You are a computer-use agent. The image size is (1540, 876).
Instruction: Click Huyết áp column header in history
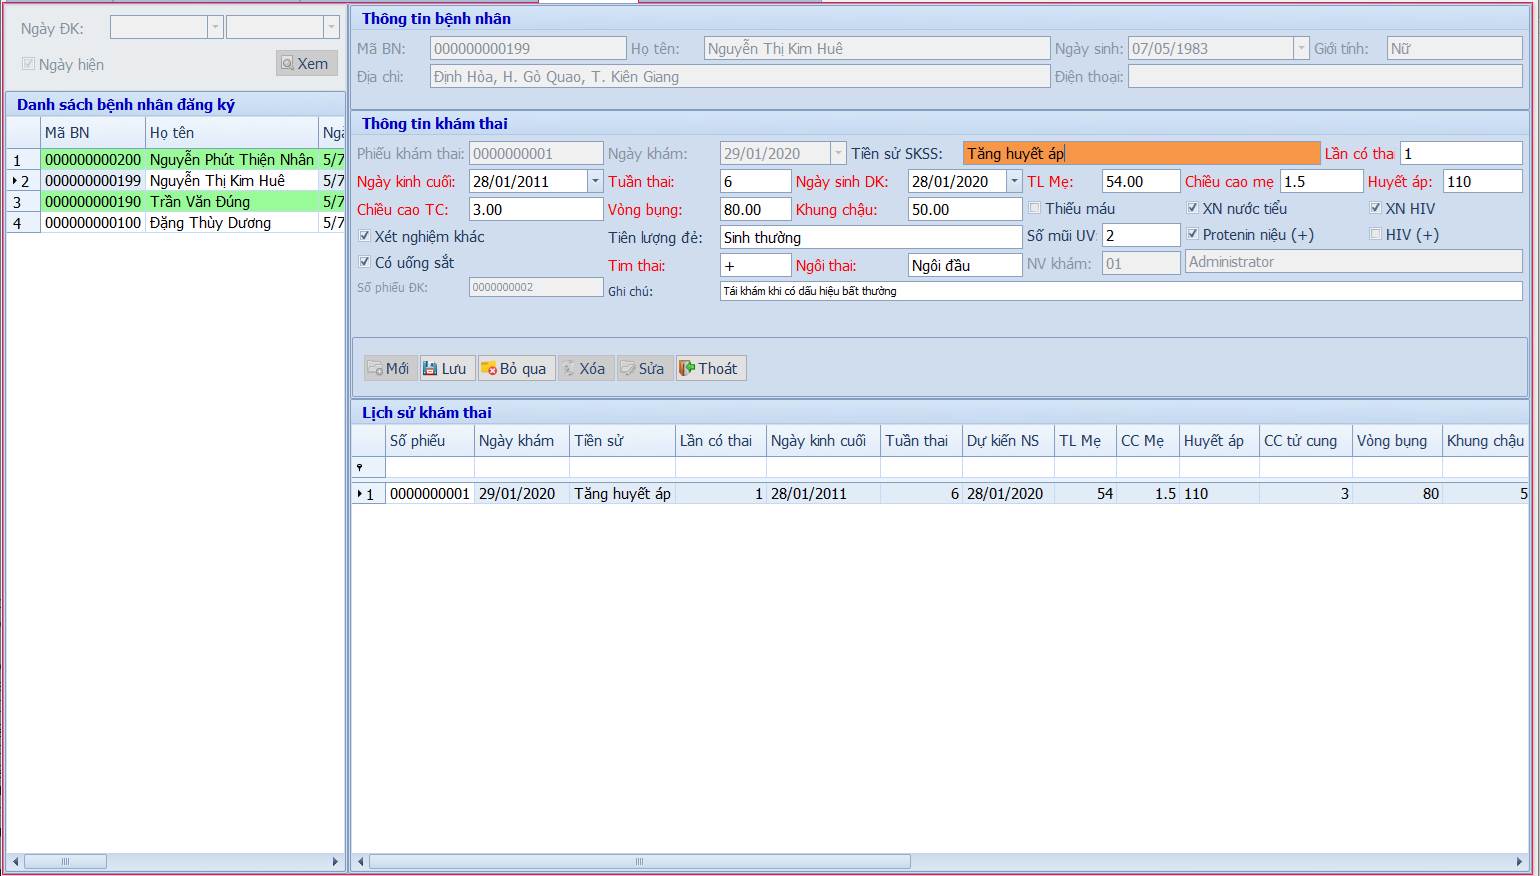(x=1219, y=440)
